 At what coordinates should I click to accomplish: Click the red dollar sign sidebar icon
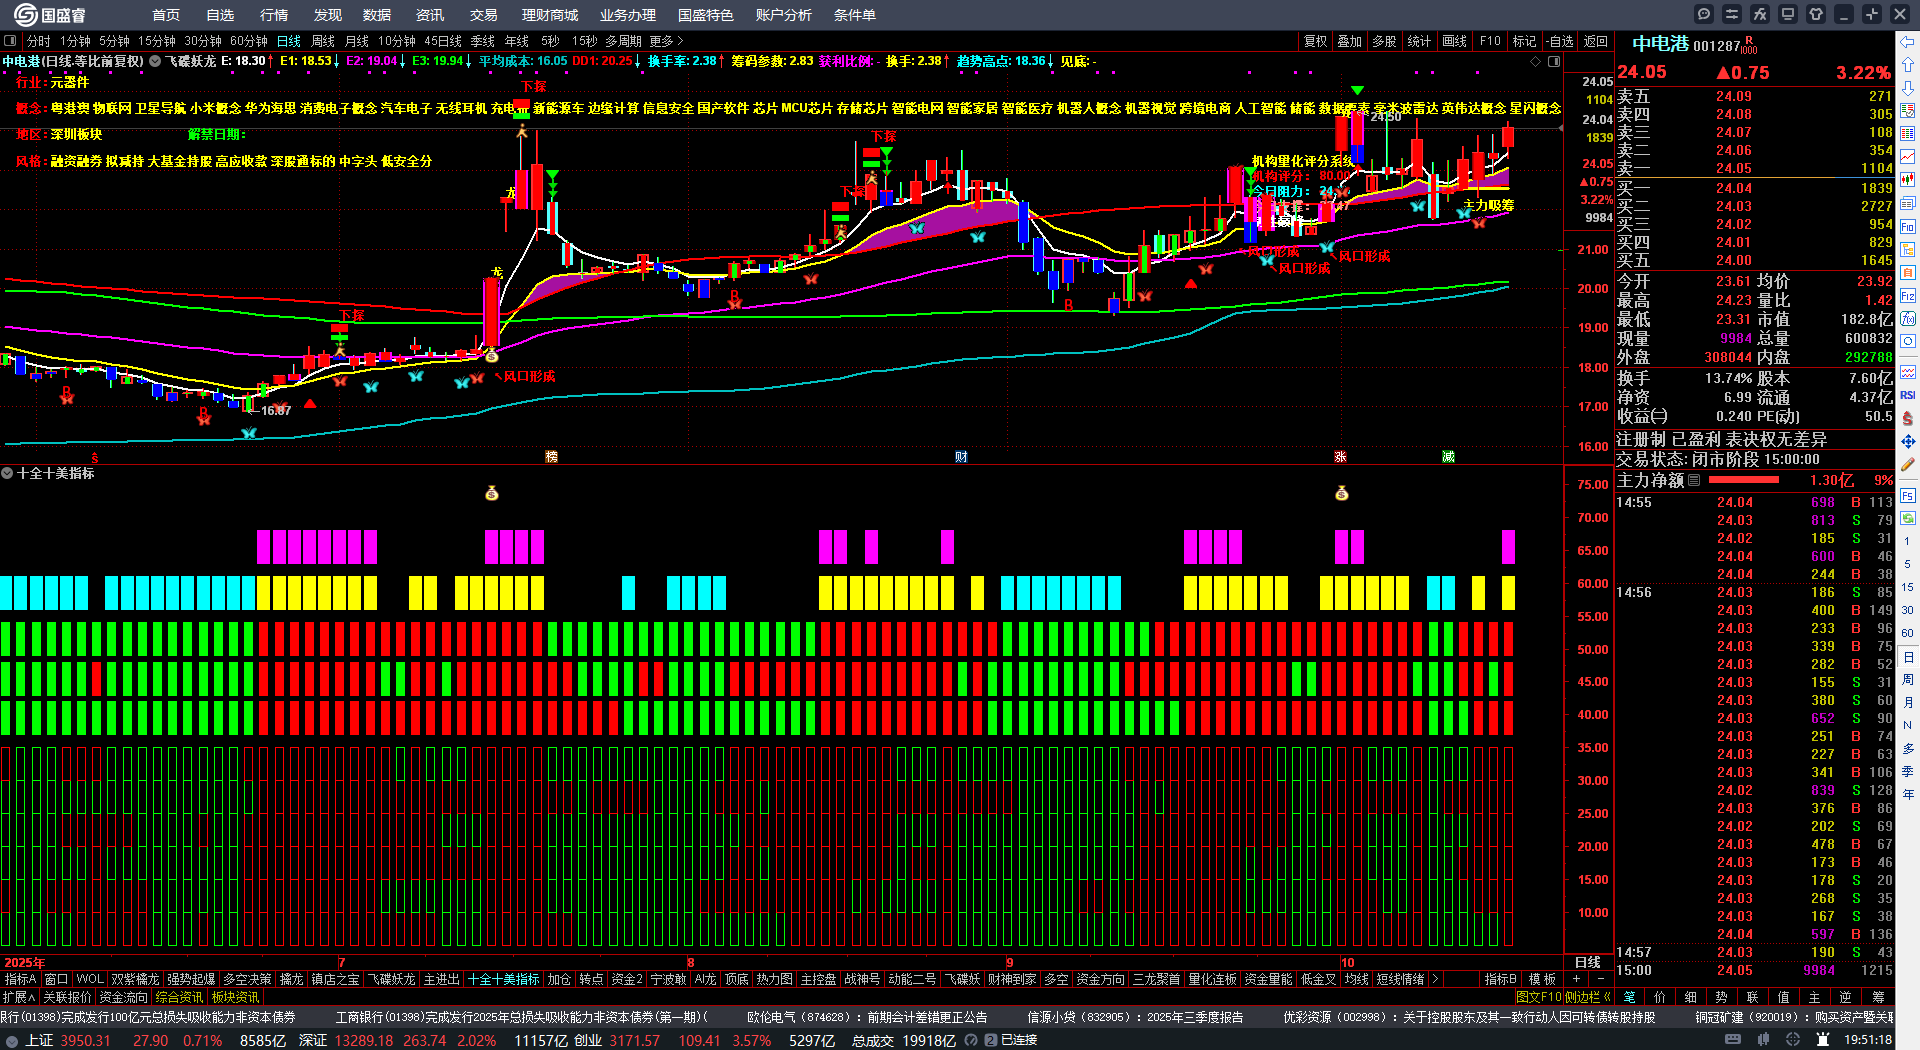pos(1908,418)
